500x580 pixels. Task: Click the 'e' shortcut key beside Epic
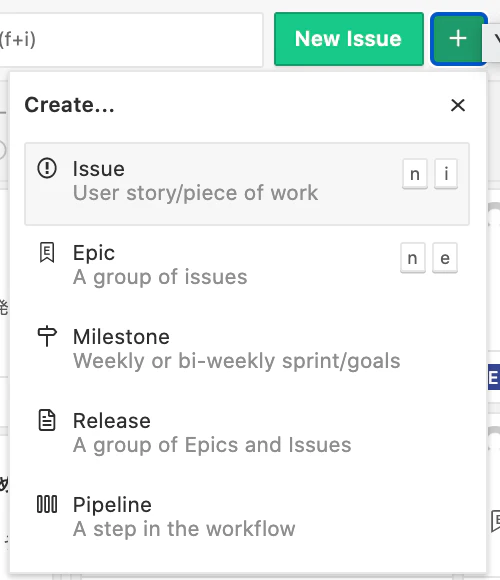(x=445, y=258)
